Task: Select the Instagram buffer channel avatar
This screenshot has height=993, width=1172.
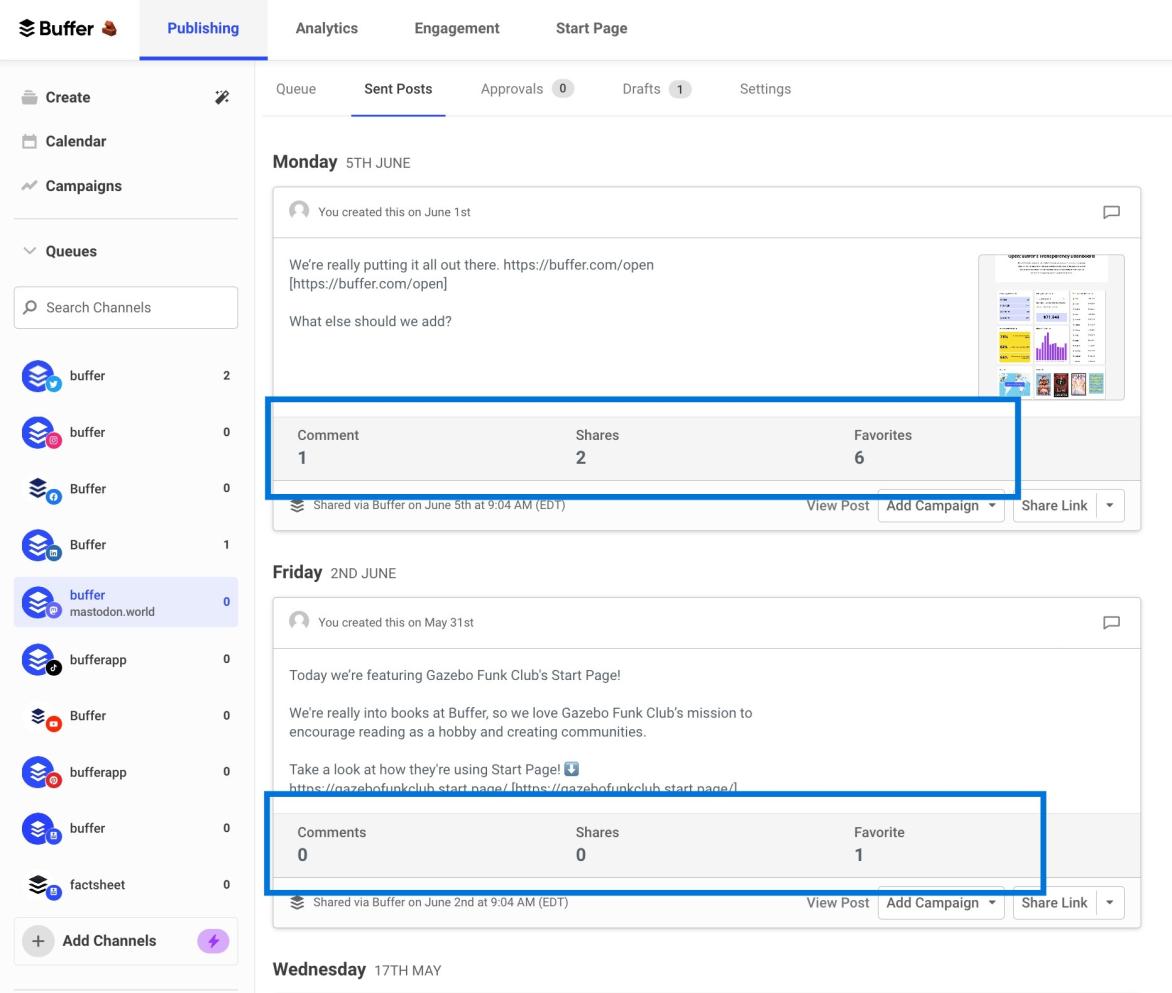Action: [x=40, y=433]
